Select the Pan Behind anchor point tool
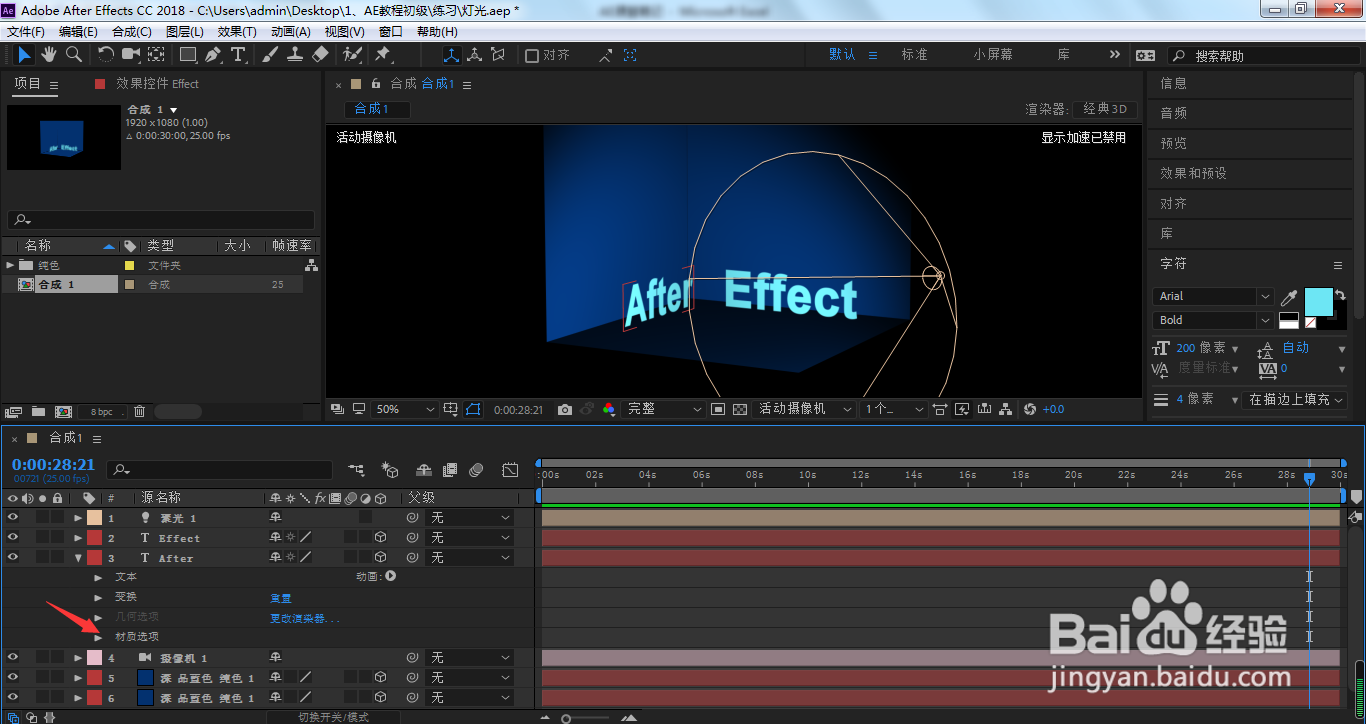This screenshot has width=1366, height=724. [x=157, y=55]
